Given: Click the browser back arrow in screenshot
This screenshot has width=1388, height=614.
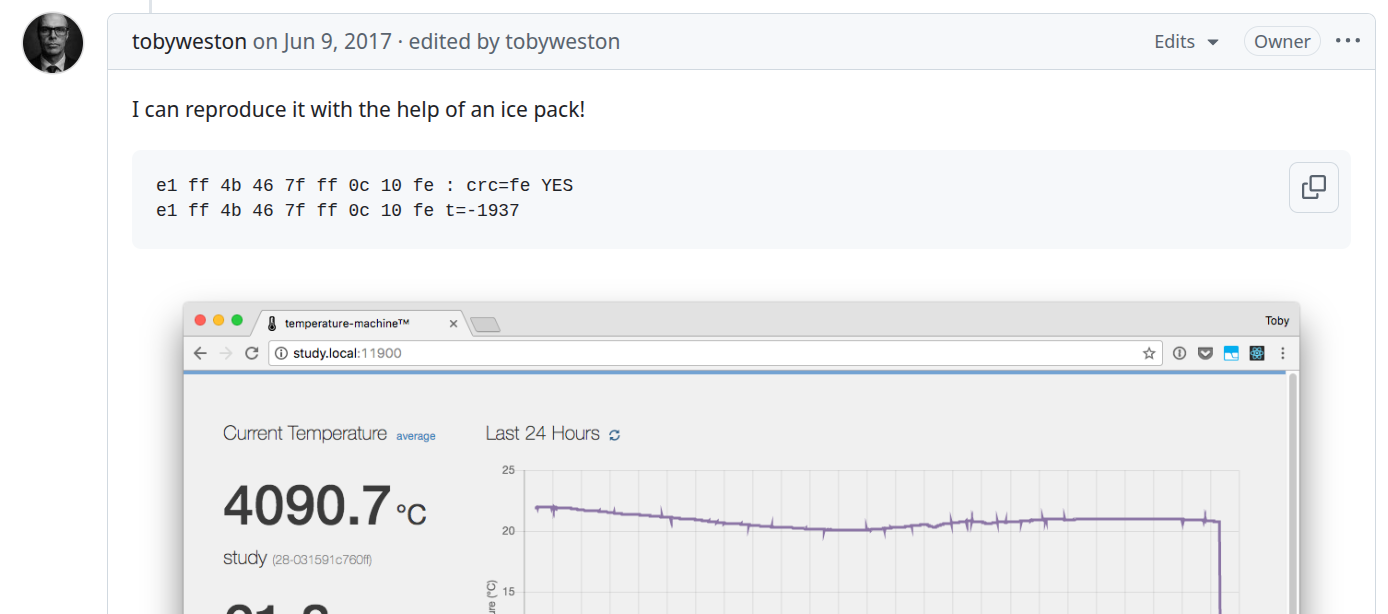Looking at the screenshot, I should click(200, 353).
